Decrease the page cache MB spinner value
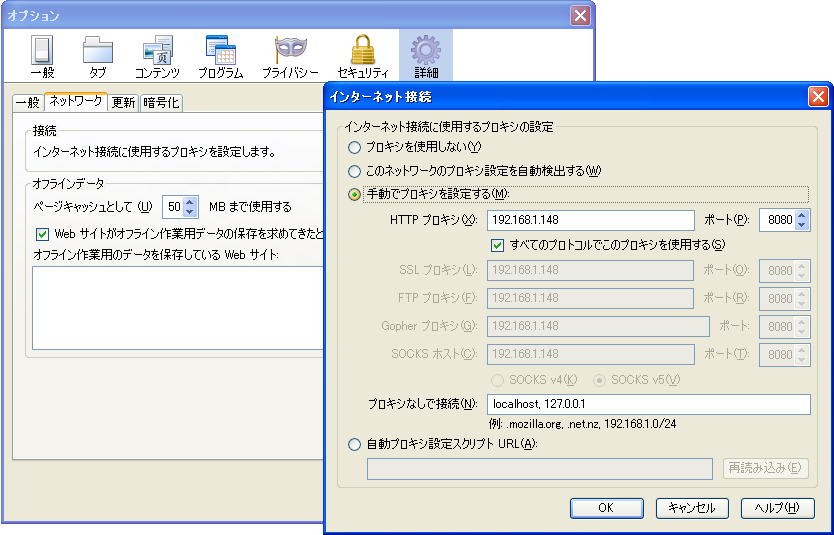834x535 pixels. point(191,212)
